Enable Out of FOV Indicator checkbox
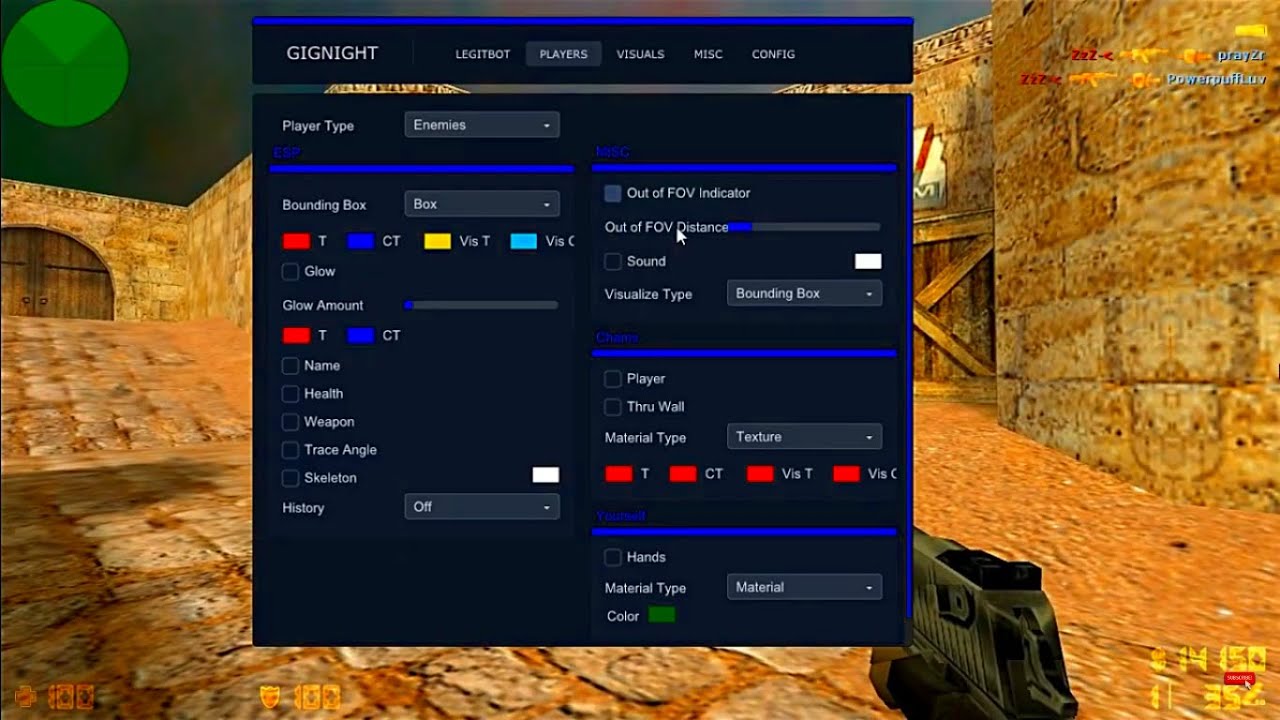Viewport: 1280px width, 720px height. point(613,193)
